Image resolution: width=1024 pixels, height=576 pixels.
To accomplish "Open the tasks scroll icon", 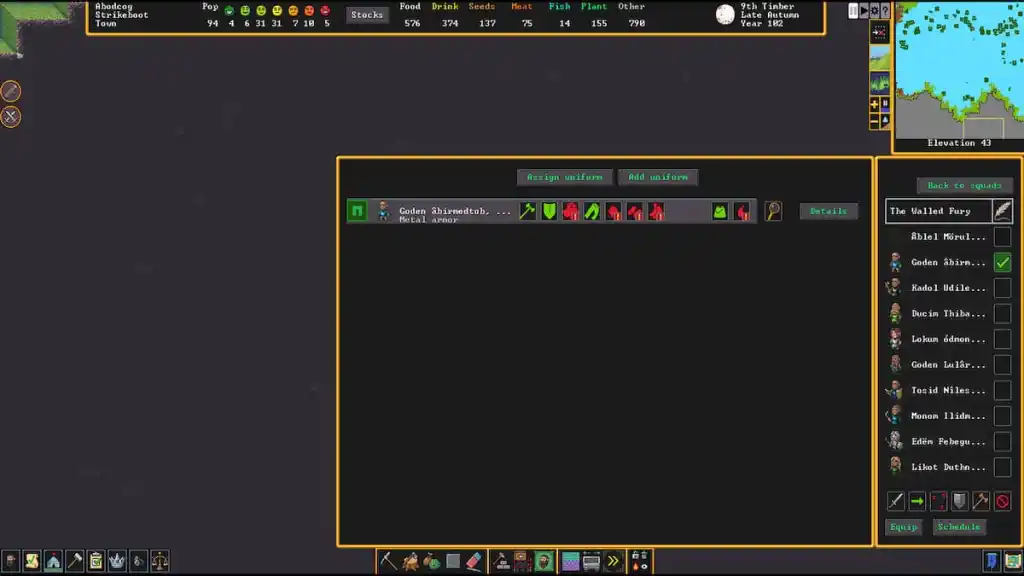I will [32, 561].
